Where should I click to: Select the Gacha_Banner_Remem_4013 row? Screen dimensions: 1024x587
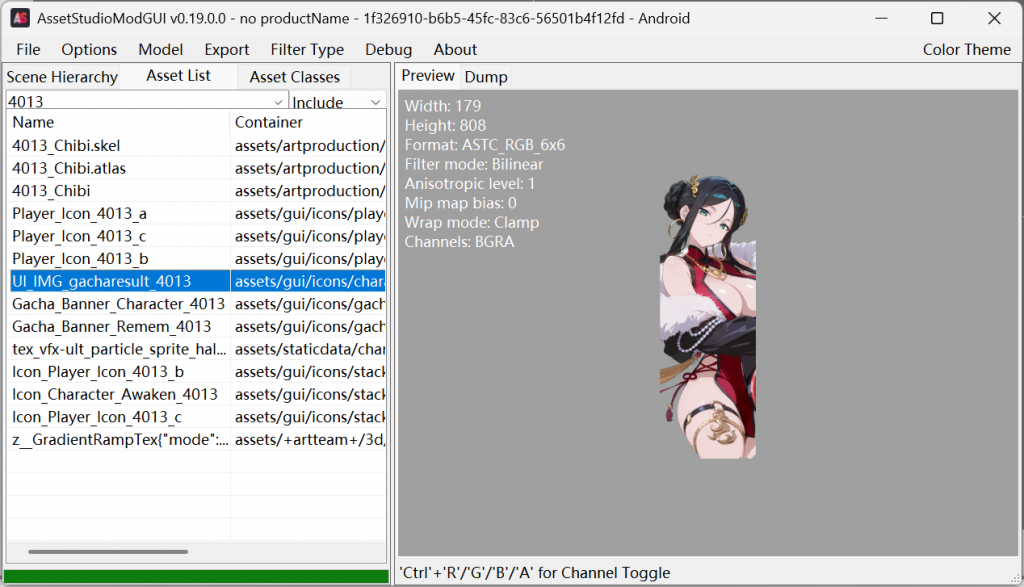197,326
